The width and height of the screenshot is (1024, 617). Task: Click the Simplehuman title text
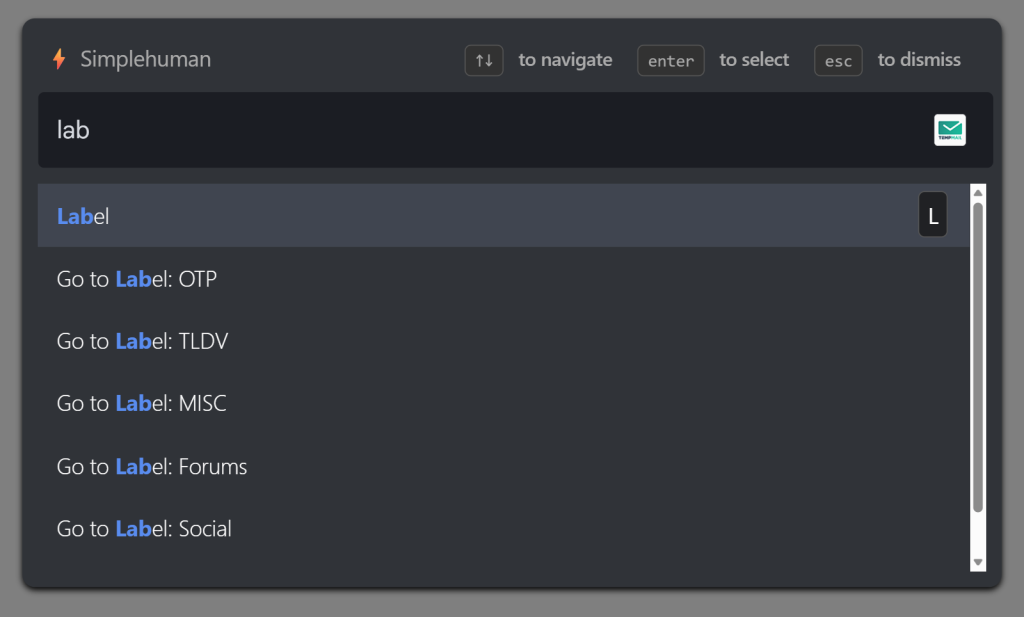point(145,60)
